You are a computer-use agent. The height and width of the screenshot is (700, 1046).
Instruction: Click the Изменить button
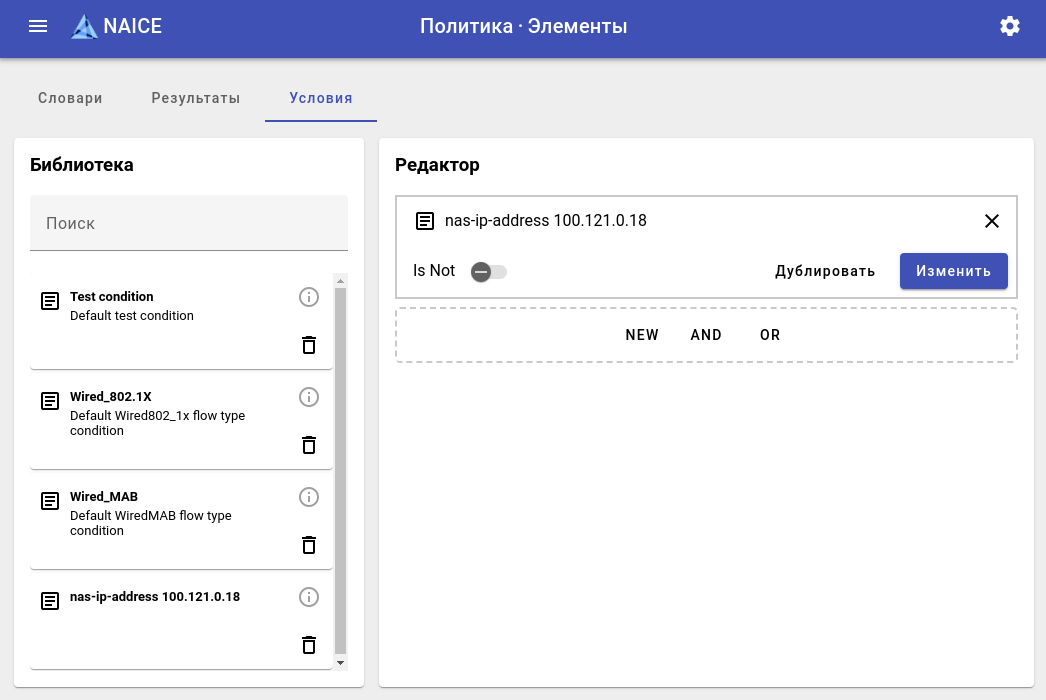(x=953, y=271)
